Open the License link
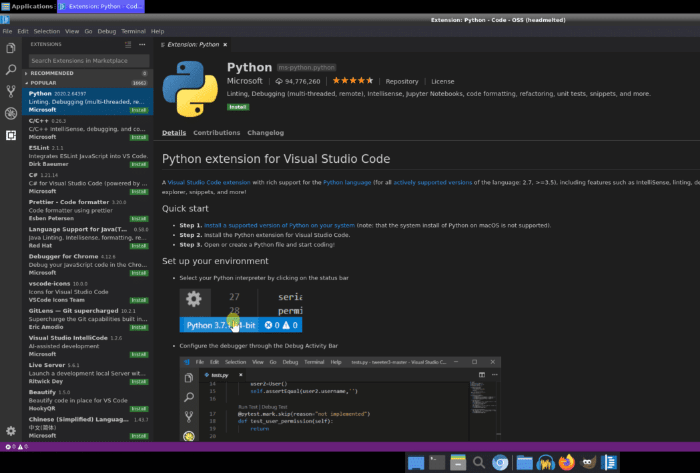The width and height of the screenshot is (700, 473). pyautogui.click(x=442, y=81)
